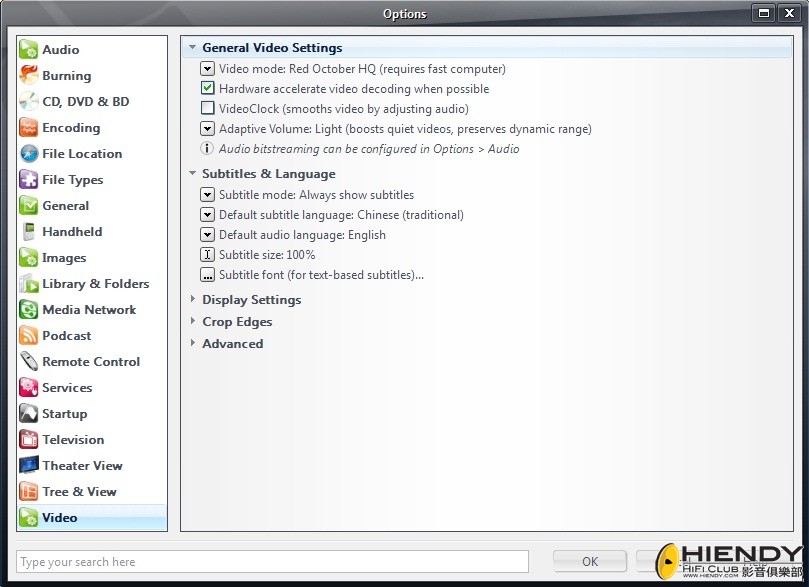Click the CD, DVD & BD disc icon
The width and height of the screenshot is (809, 587).
point(28,102)
